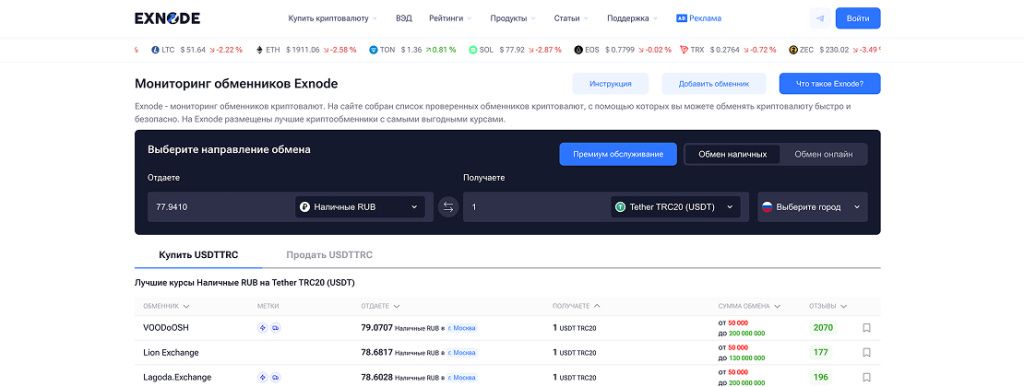Switch to Обмен онлайн mode
Screen dimensions: 1024x387
coord(824,155)
